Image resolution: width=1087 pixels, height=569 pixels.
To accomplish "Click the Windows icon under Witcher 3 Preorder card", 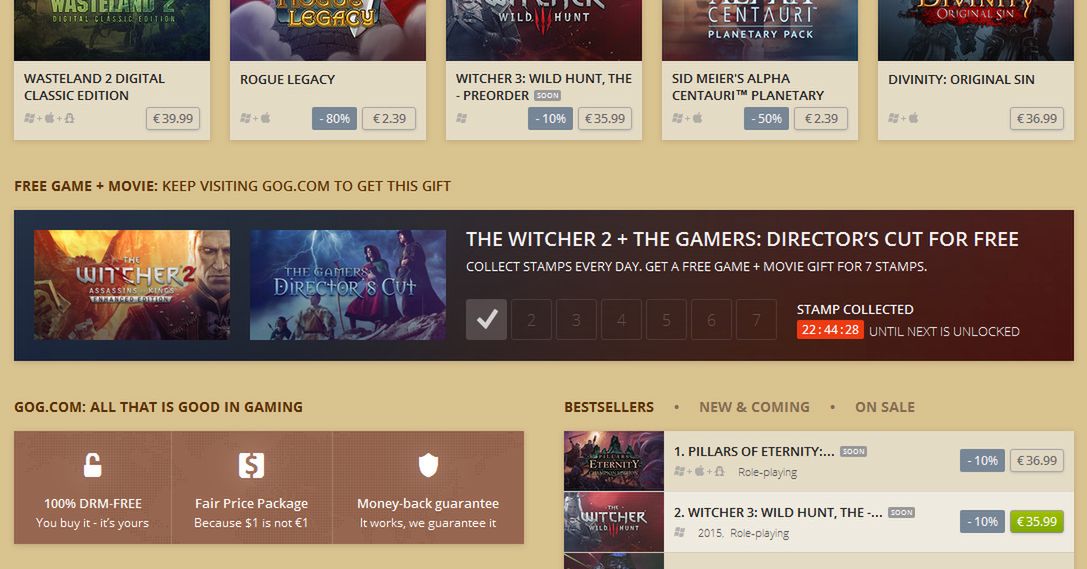I will pyautogui.click(x=461, y=119).
